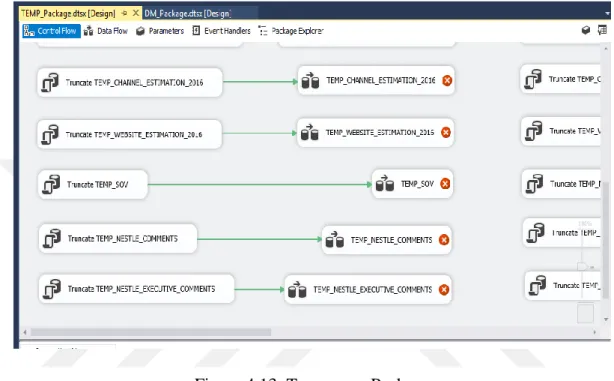614x381 pixels.
Task: Click the Control Flow tab icon
Action: pos(29,31)
